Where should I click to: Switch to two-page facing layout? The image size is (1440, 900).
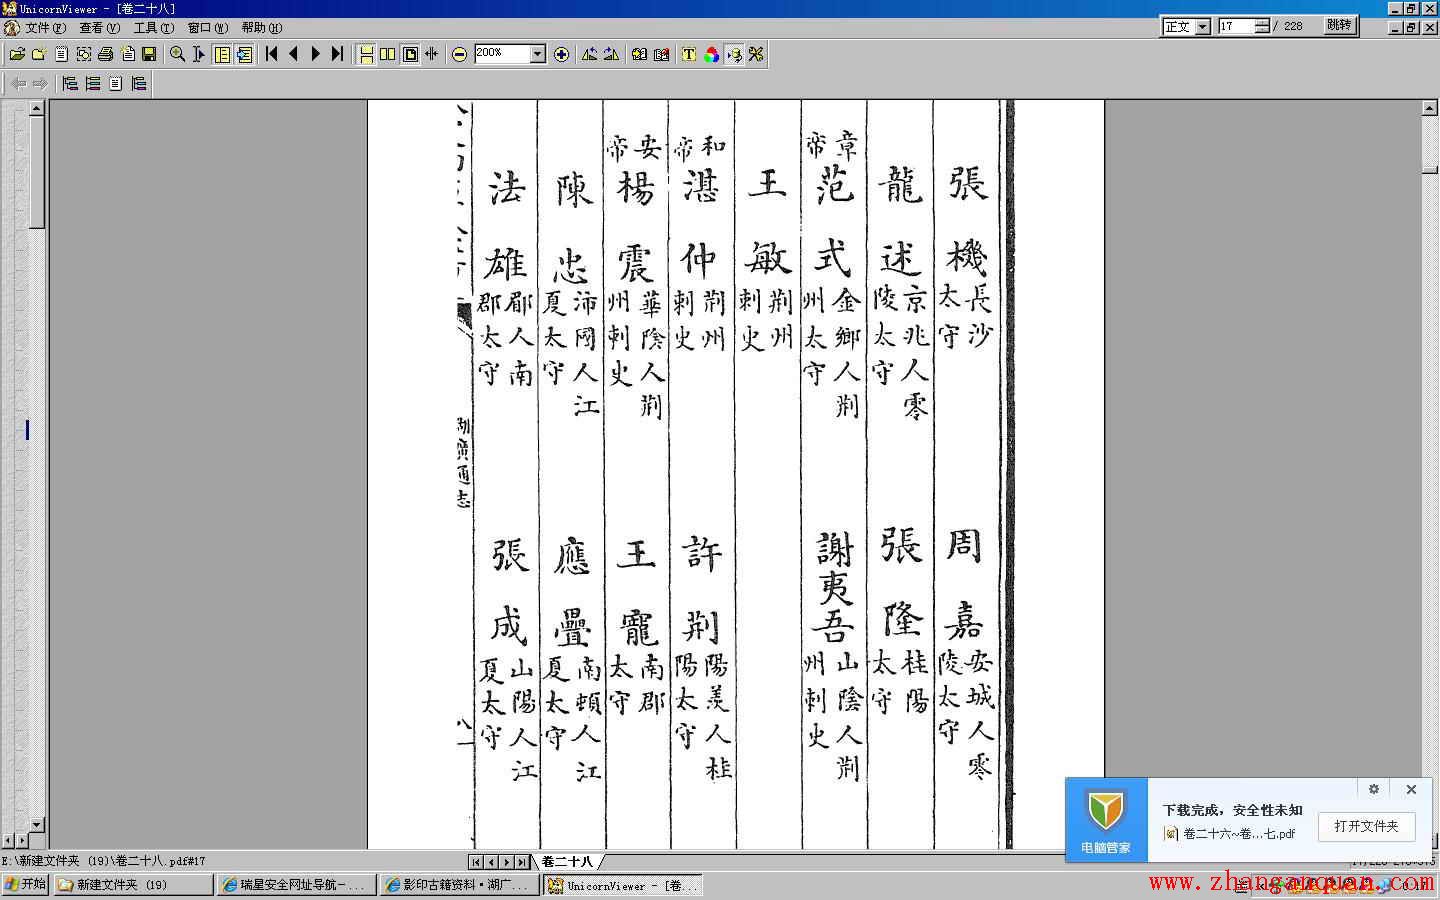pos(388,54)
